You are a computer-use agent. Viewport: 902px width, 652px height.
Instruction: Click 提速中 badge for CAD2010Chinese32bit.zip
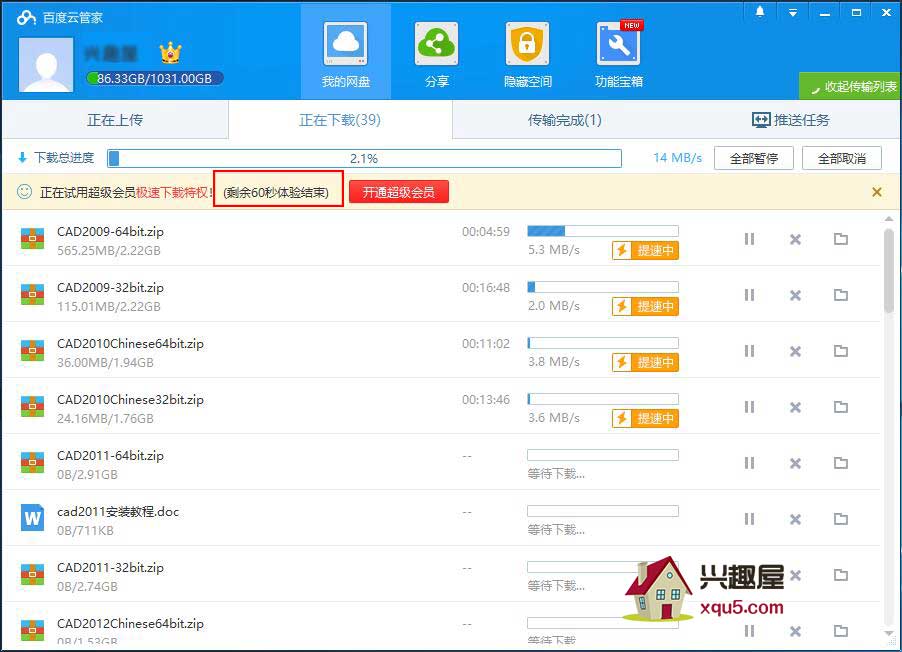(645, 418)
